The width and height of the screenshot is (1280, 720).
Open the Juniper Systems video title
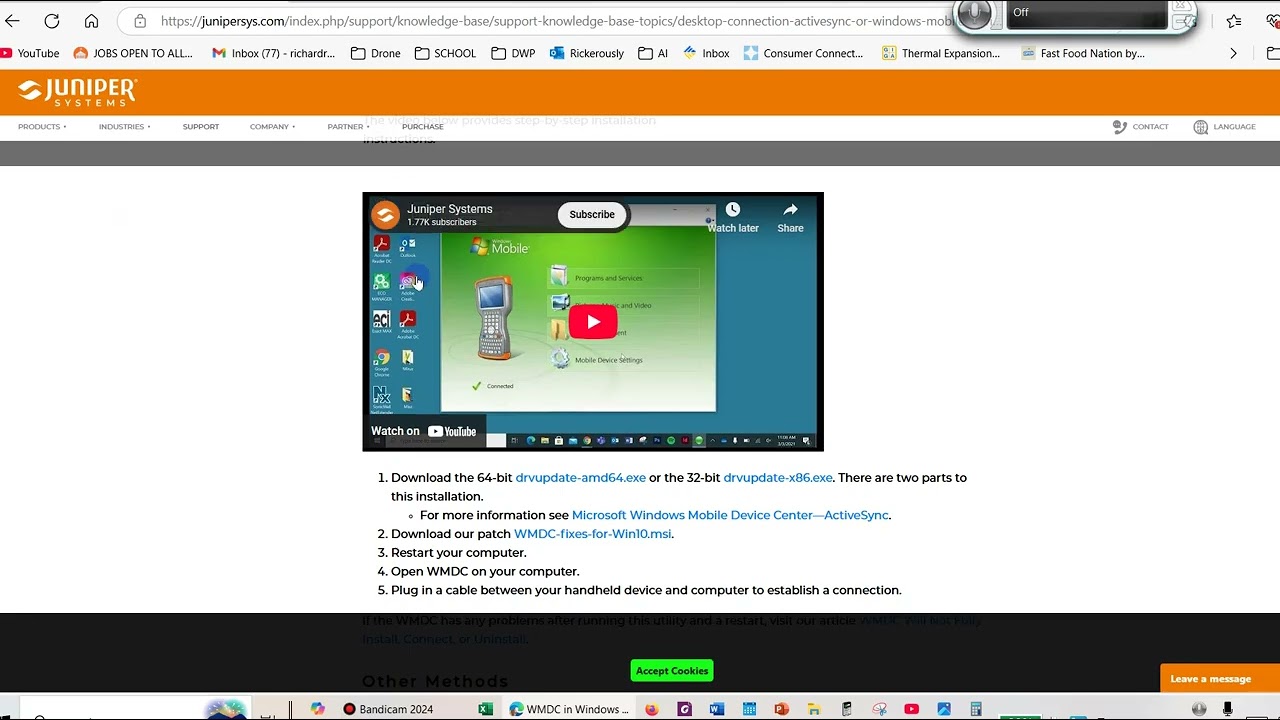[450, 209]
